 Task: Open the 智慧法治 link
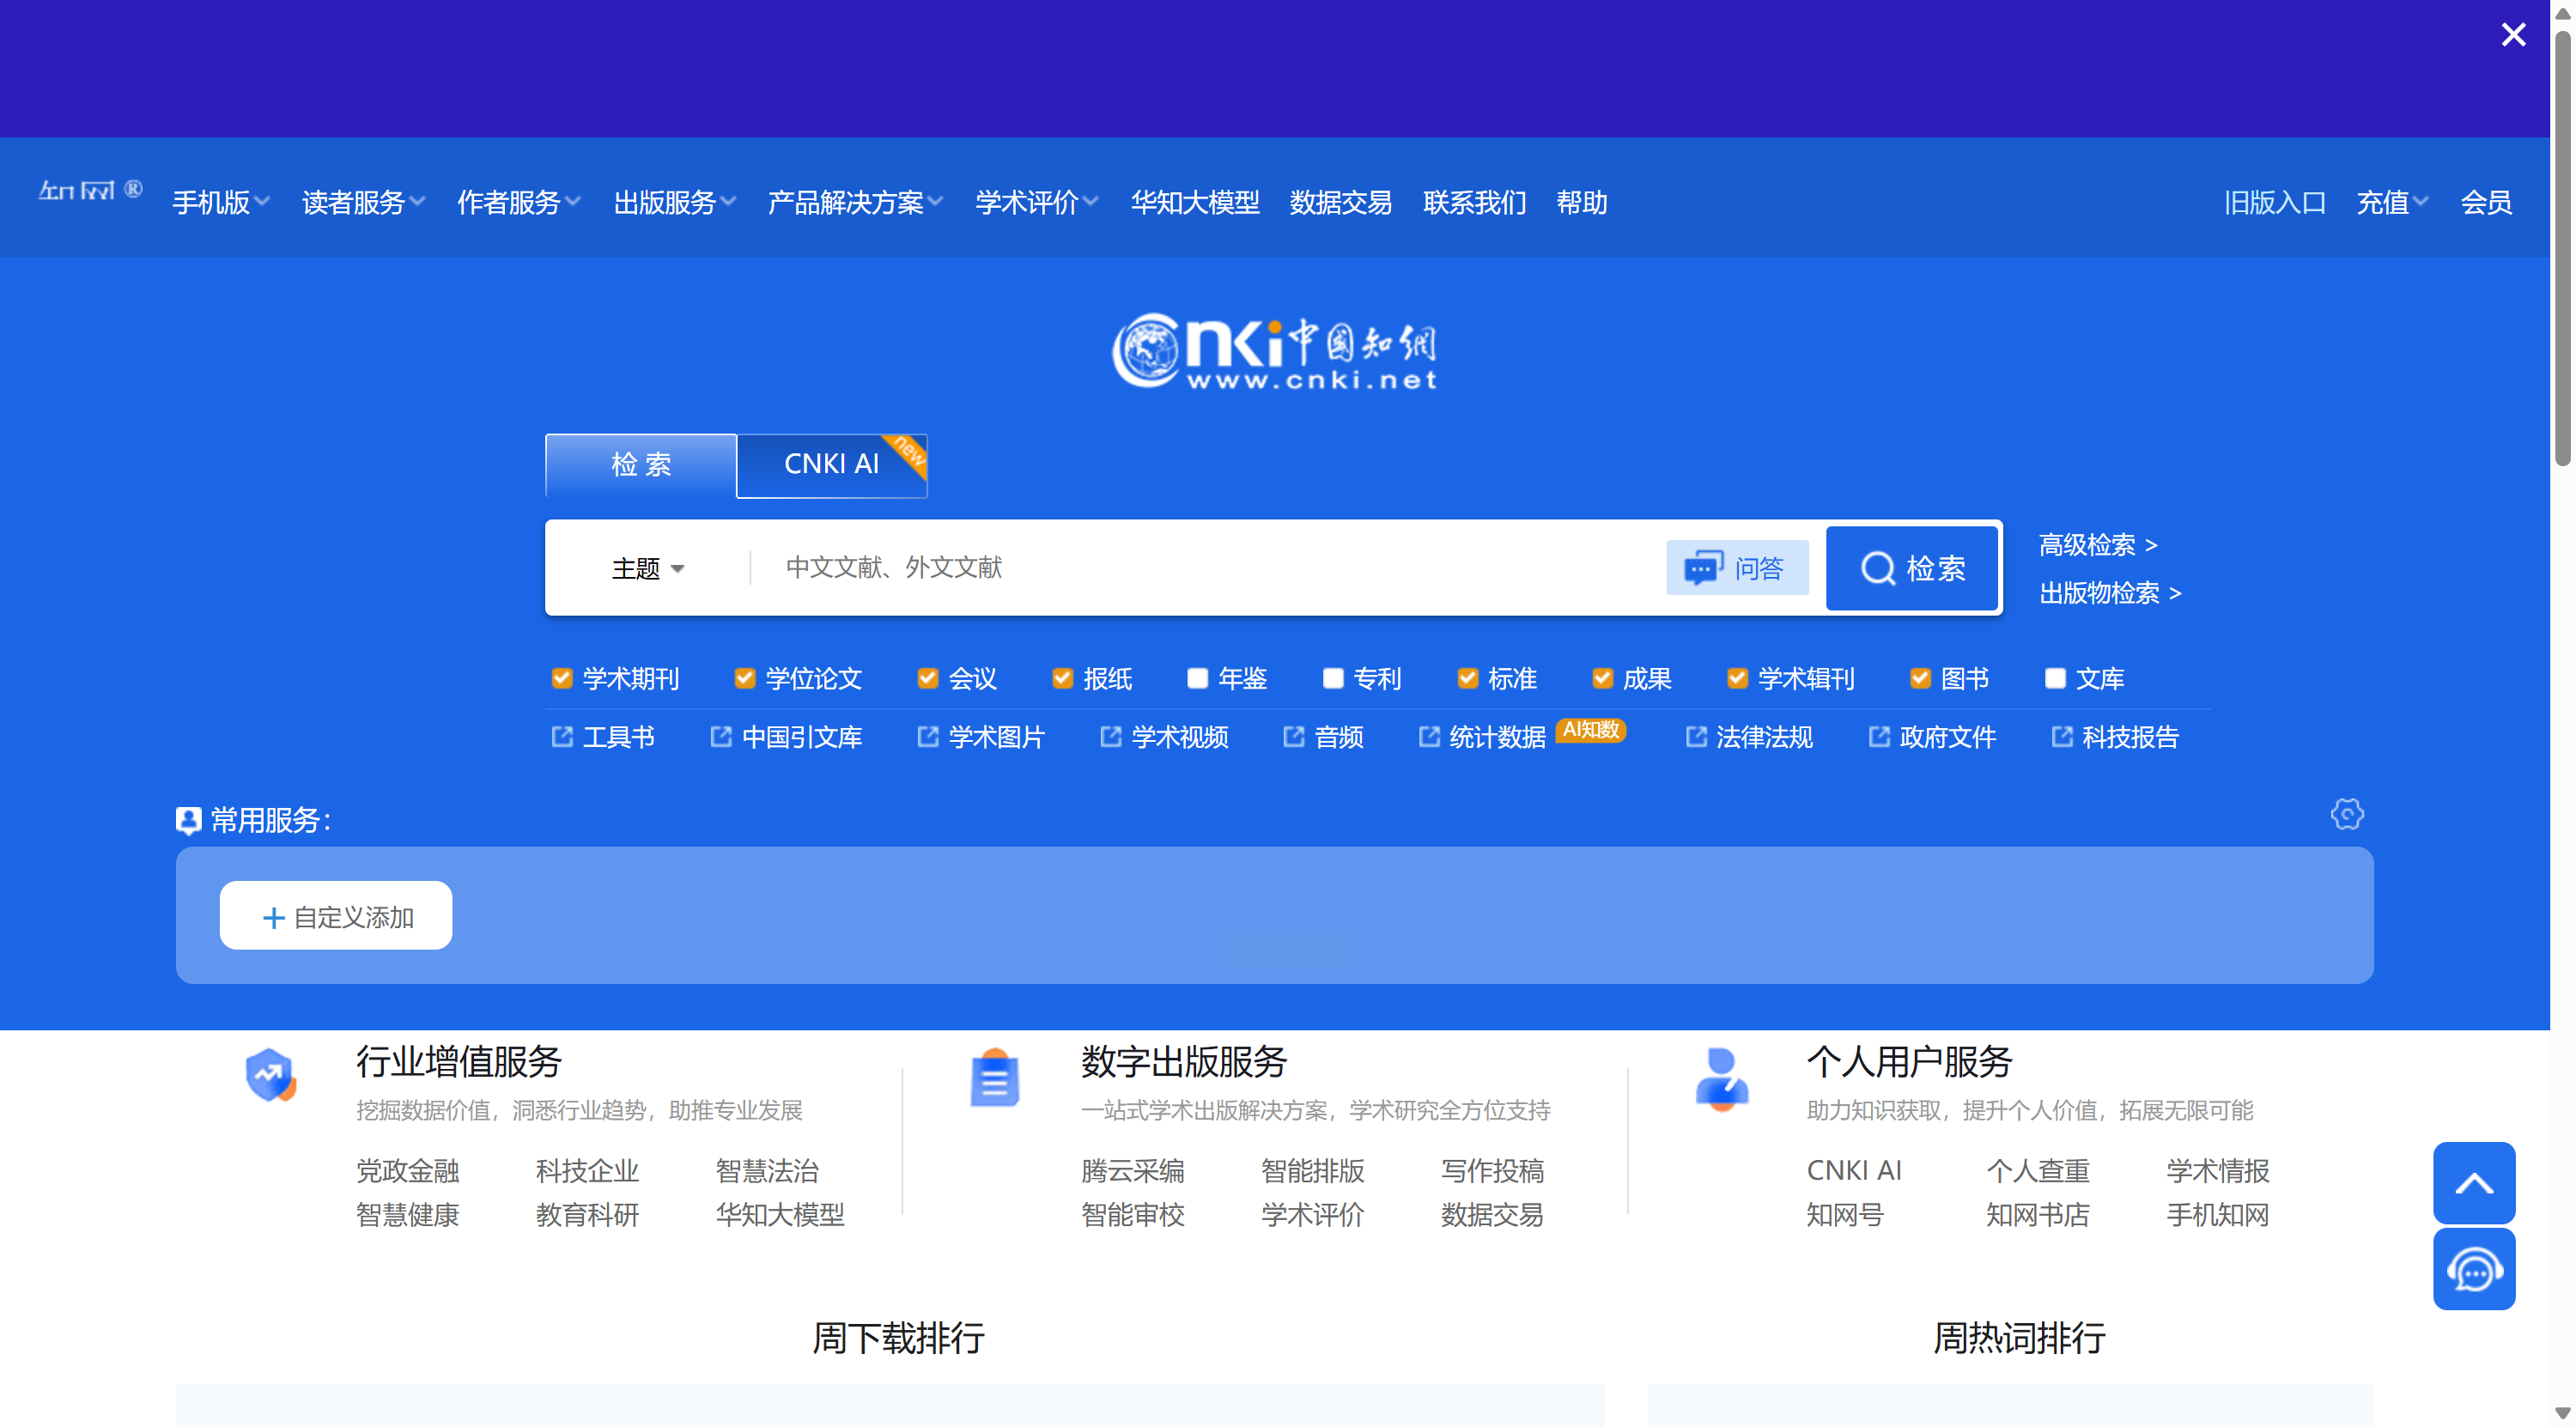[x=767, y=1170]
